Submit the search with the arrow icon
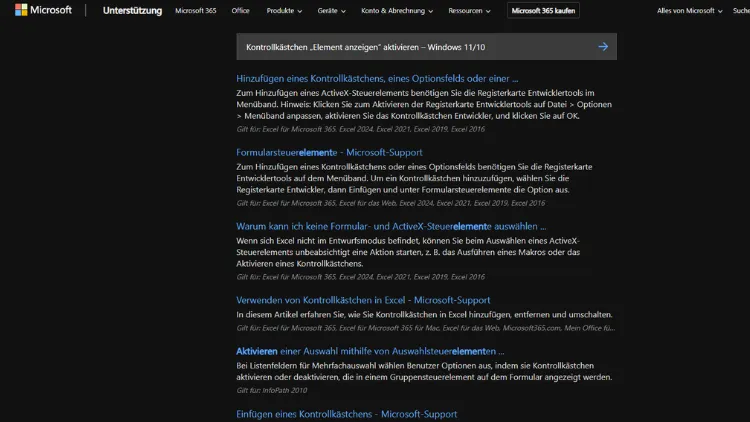 coord(603,47)
